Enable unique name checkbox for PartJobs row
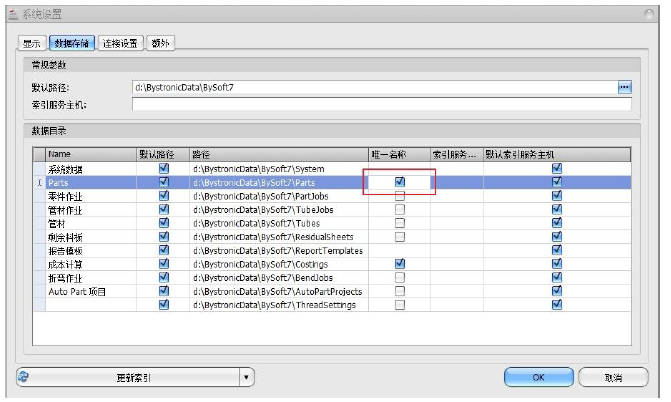Image resolution: width=671 pixels, height=402 pixels. [x=400, y=196]
